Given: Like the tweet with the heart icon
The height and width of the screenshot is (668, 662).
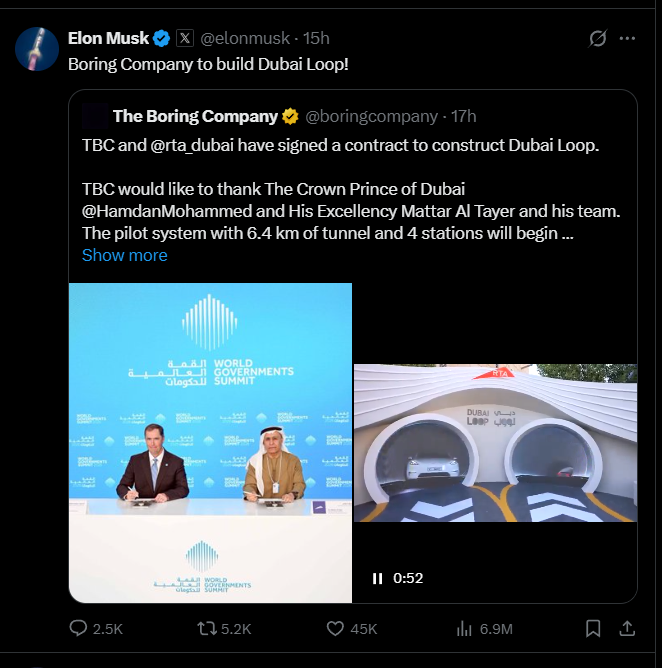Looking at the screenshot, I should 336,628.
